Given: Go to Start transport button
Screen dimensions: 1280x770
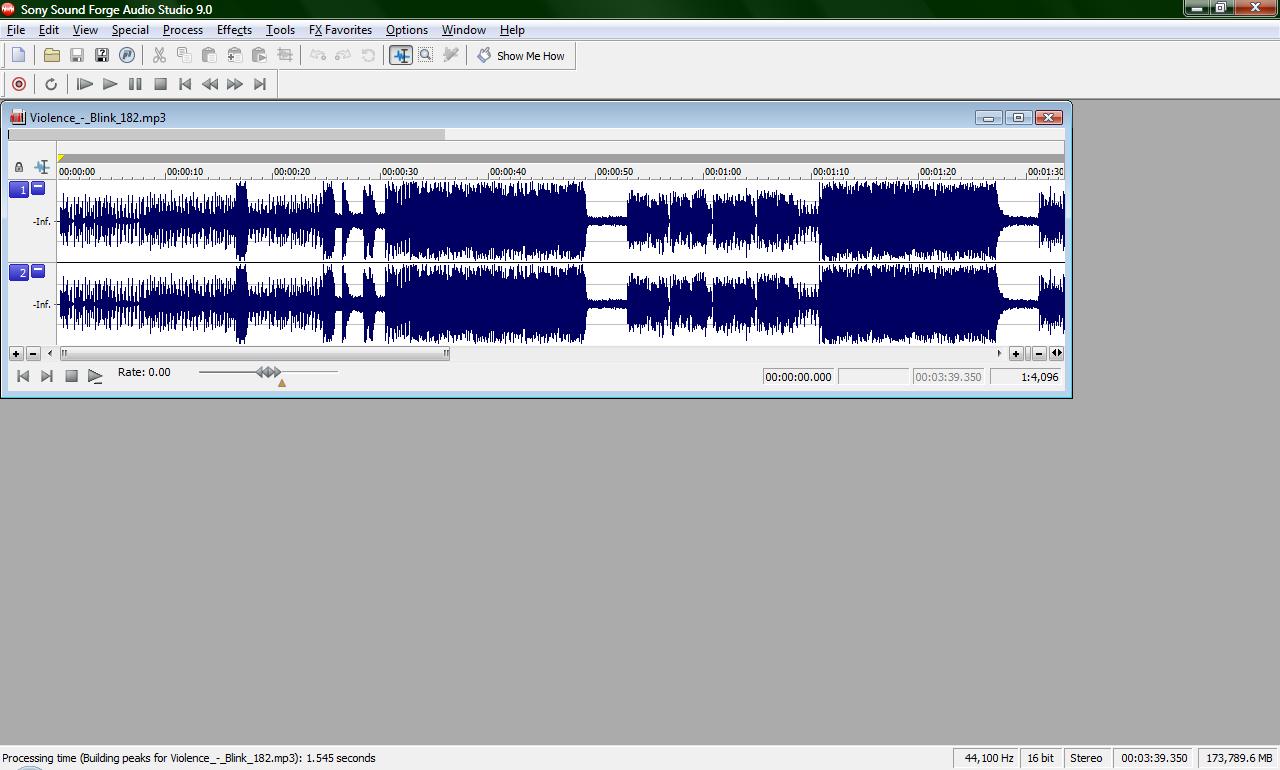Looking at the screenshot, I should [185, 84].
